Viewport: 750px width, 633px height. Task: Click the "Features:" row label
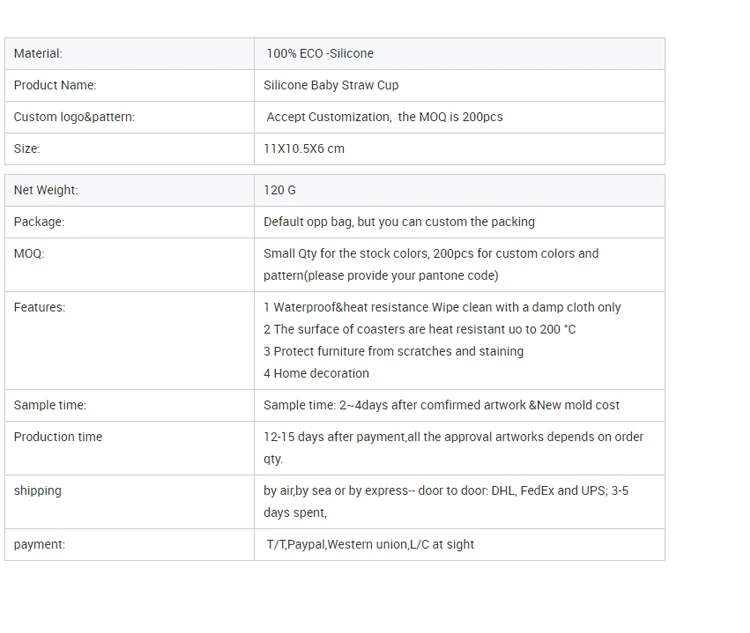point(39,308)
